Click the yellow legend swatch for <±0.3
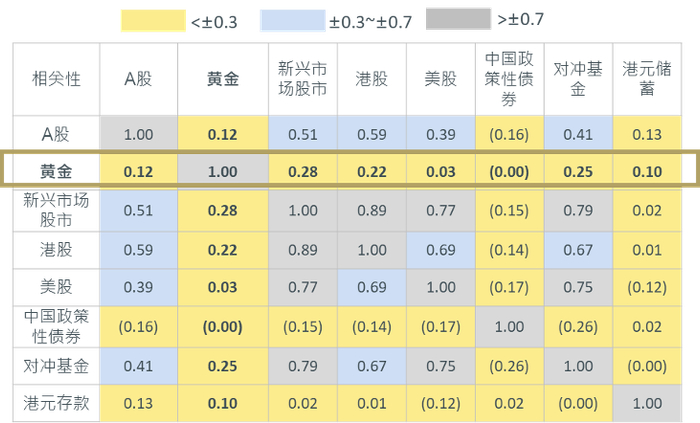Image resolution: width=700 pixels, height=423 pixels. (x=151, y=19)
